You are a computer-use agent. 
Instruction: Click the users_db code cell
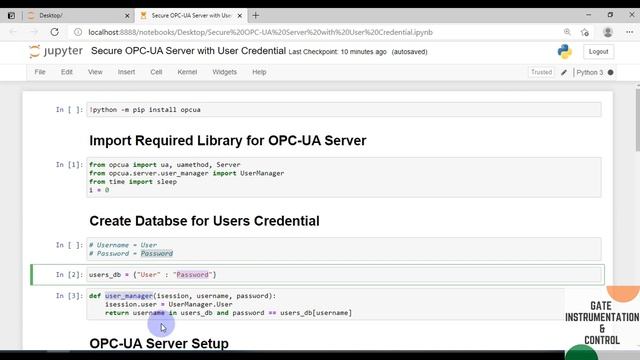(344, 275)
